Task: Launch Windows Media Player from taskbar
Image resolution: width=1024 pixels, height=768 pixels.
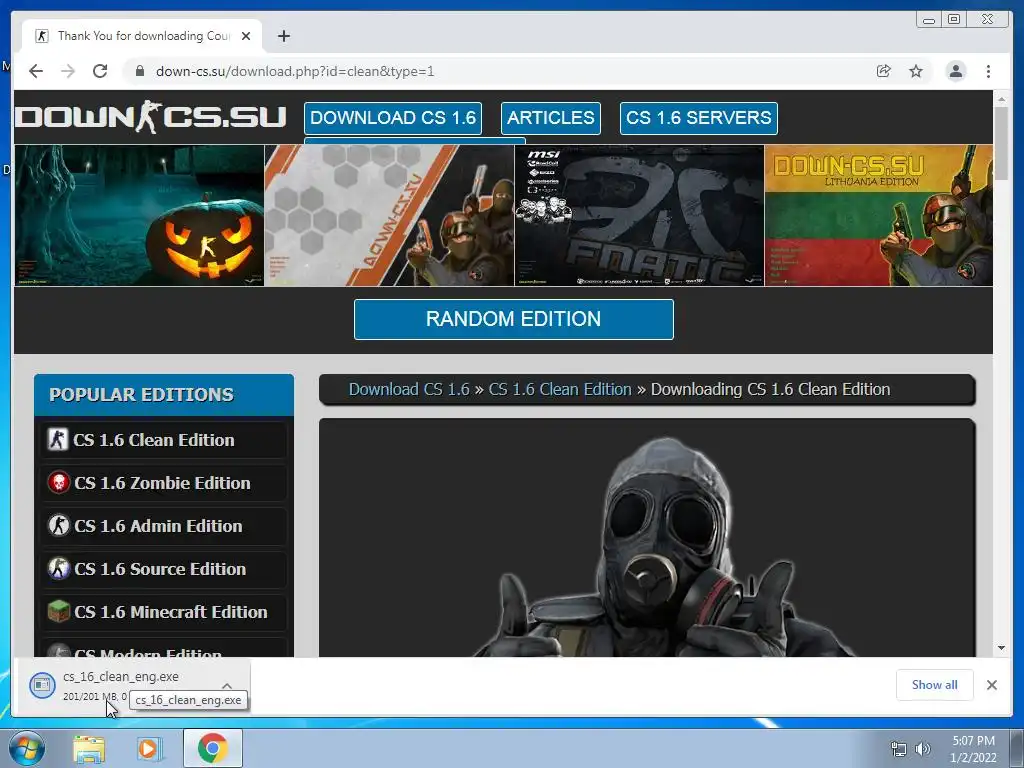Action: pos(148,748)
